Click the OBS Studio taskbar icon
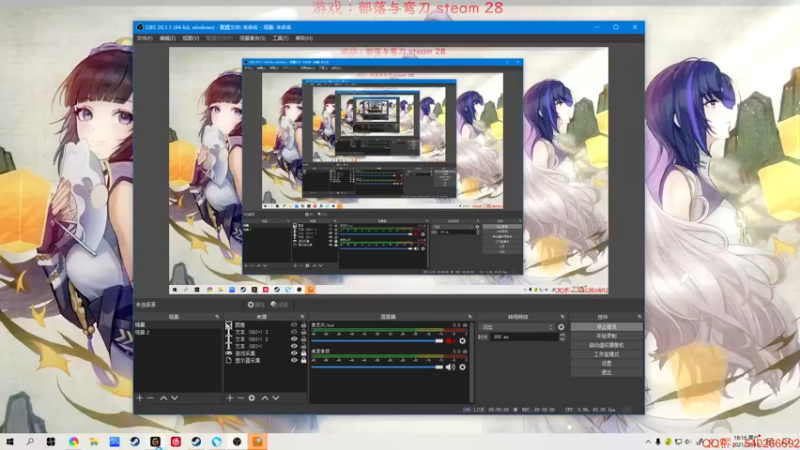Screen dimensions: 800x450 [237, 441]
